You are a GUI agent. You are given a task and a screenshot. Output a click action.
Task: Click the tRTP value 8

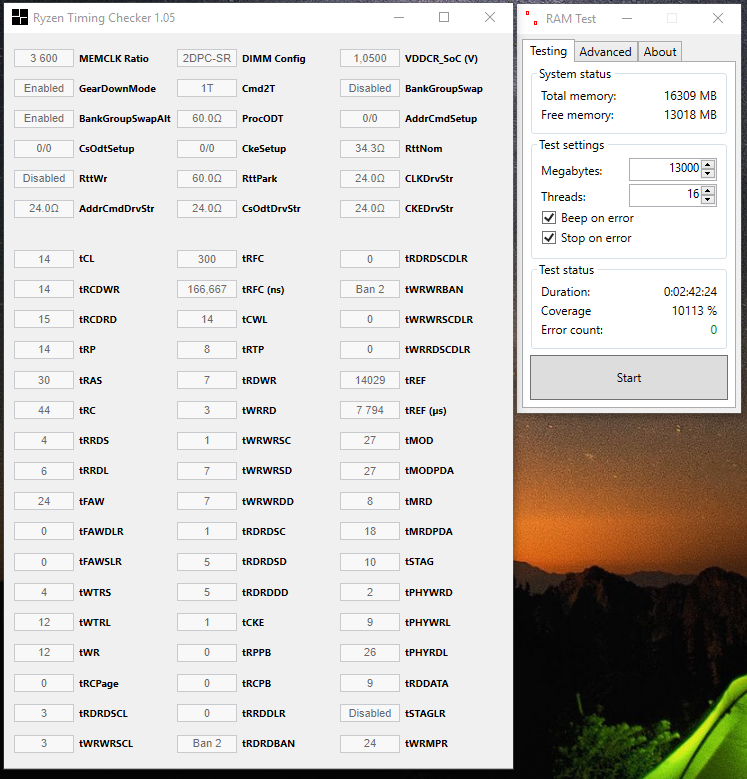click(x=207, y=349)
